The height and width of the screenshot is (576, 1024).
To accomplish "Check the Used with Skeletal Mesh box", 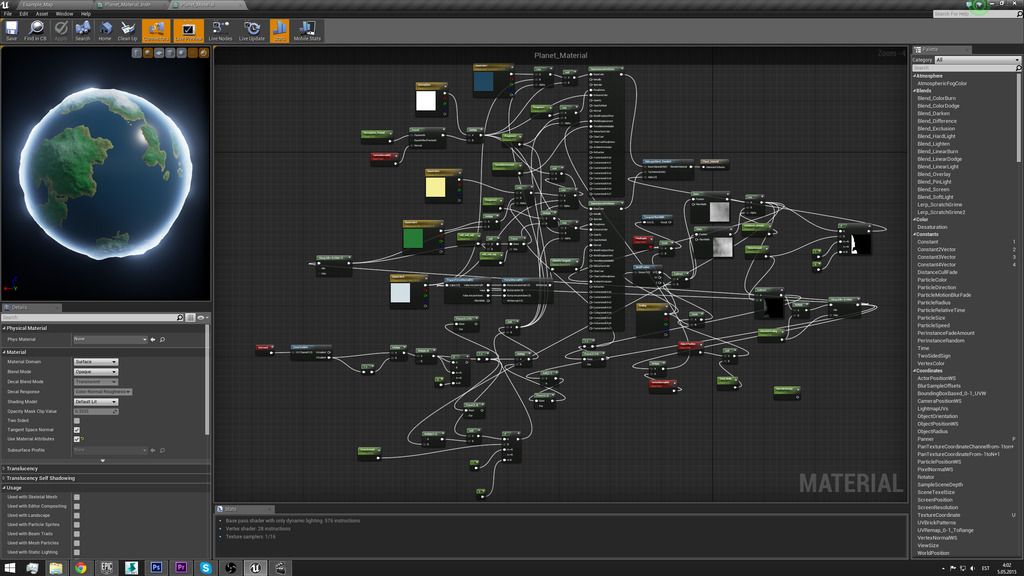I will 77,497.
